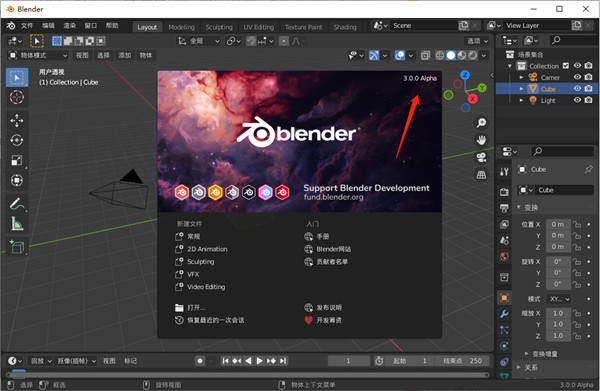Create new Sculpting file from splash

pos(195,262)
